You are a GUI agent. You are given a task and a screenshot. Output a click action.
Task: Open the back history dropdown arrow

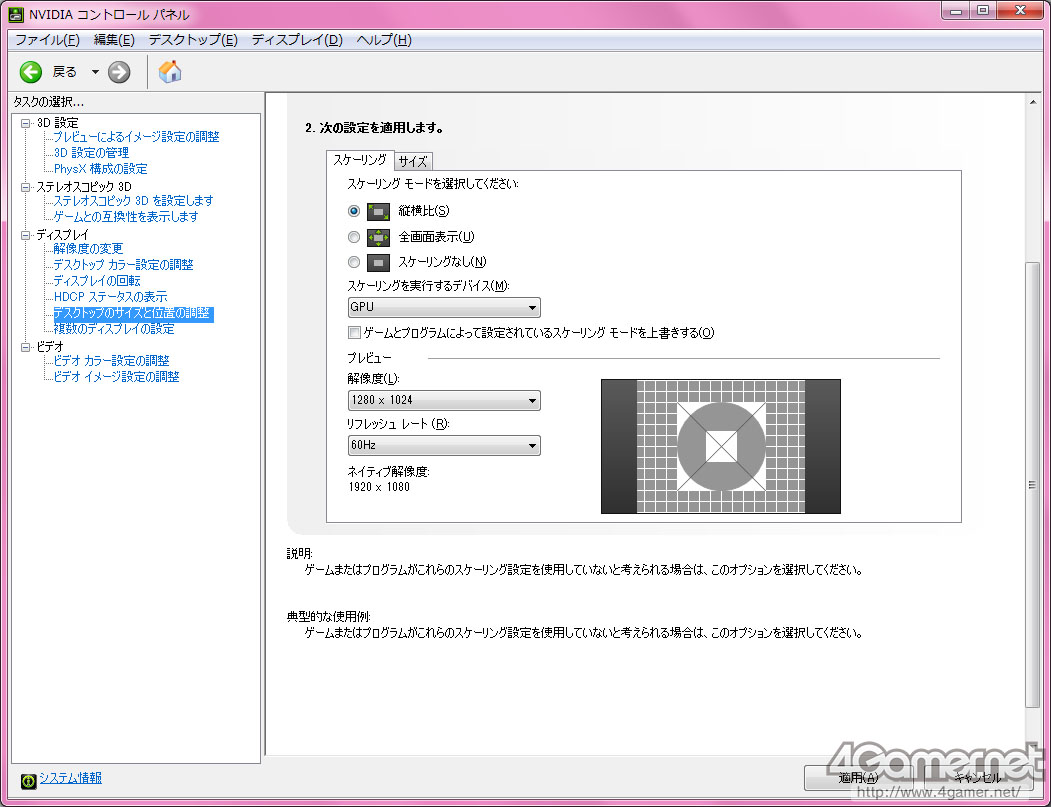tap(95, 72)
